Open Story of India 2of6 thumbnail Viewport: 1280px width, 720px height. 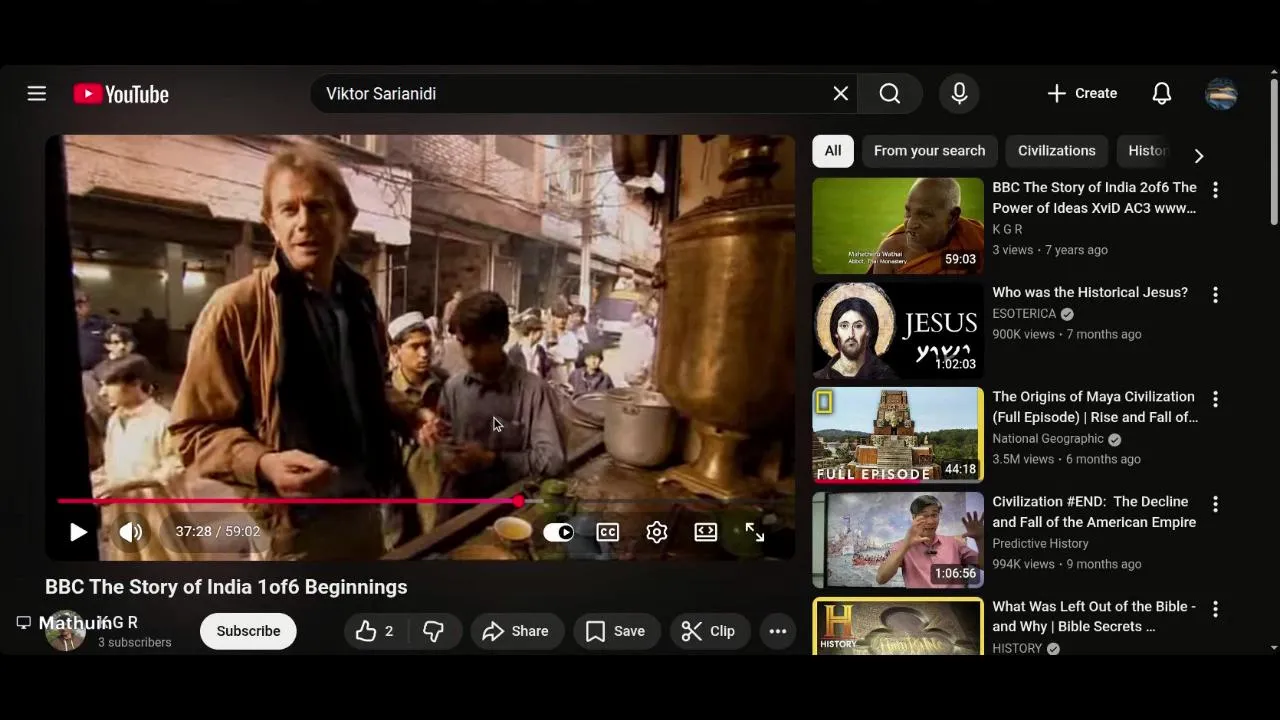(898, 226)
